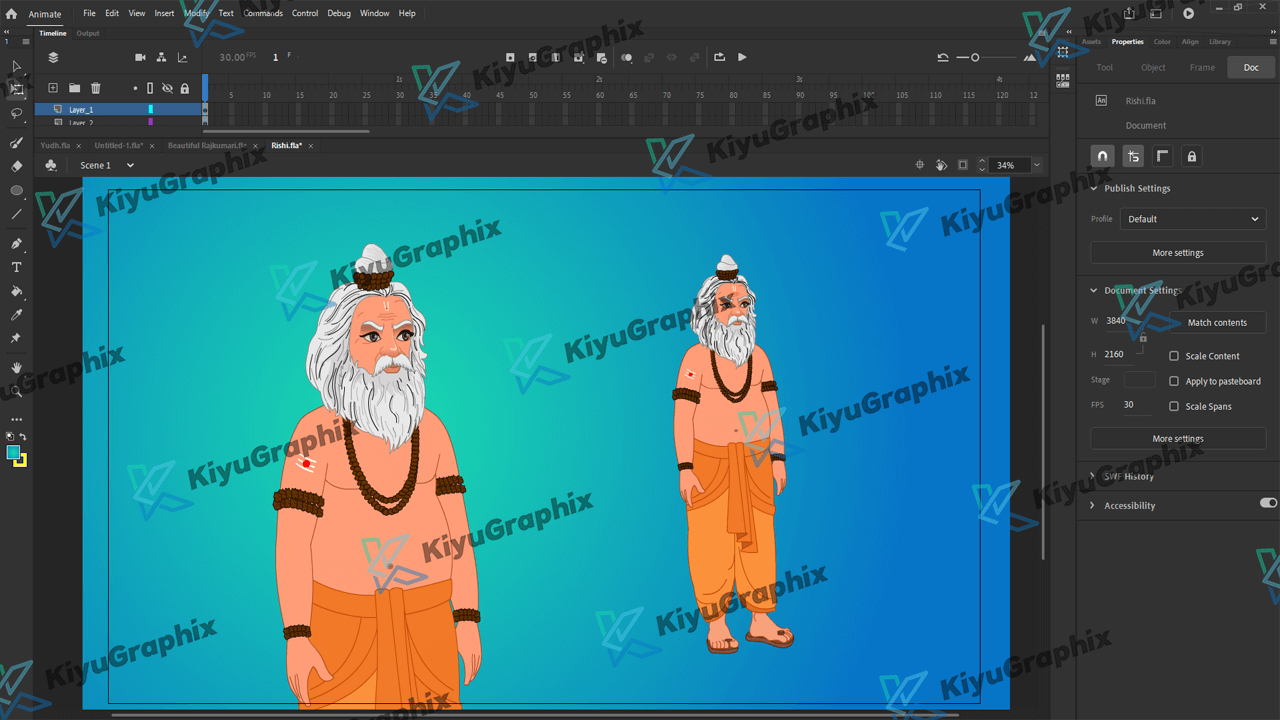Pick the Paint Bucket tool
Viewport: 1280px width, 720px height.
[x=16, y=292]
